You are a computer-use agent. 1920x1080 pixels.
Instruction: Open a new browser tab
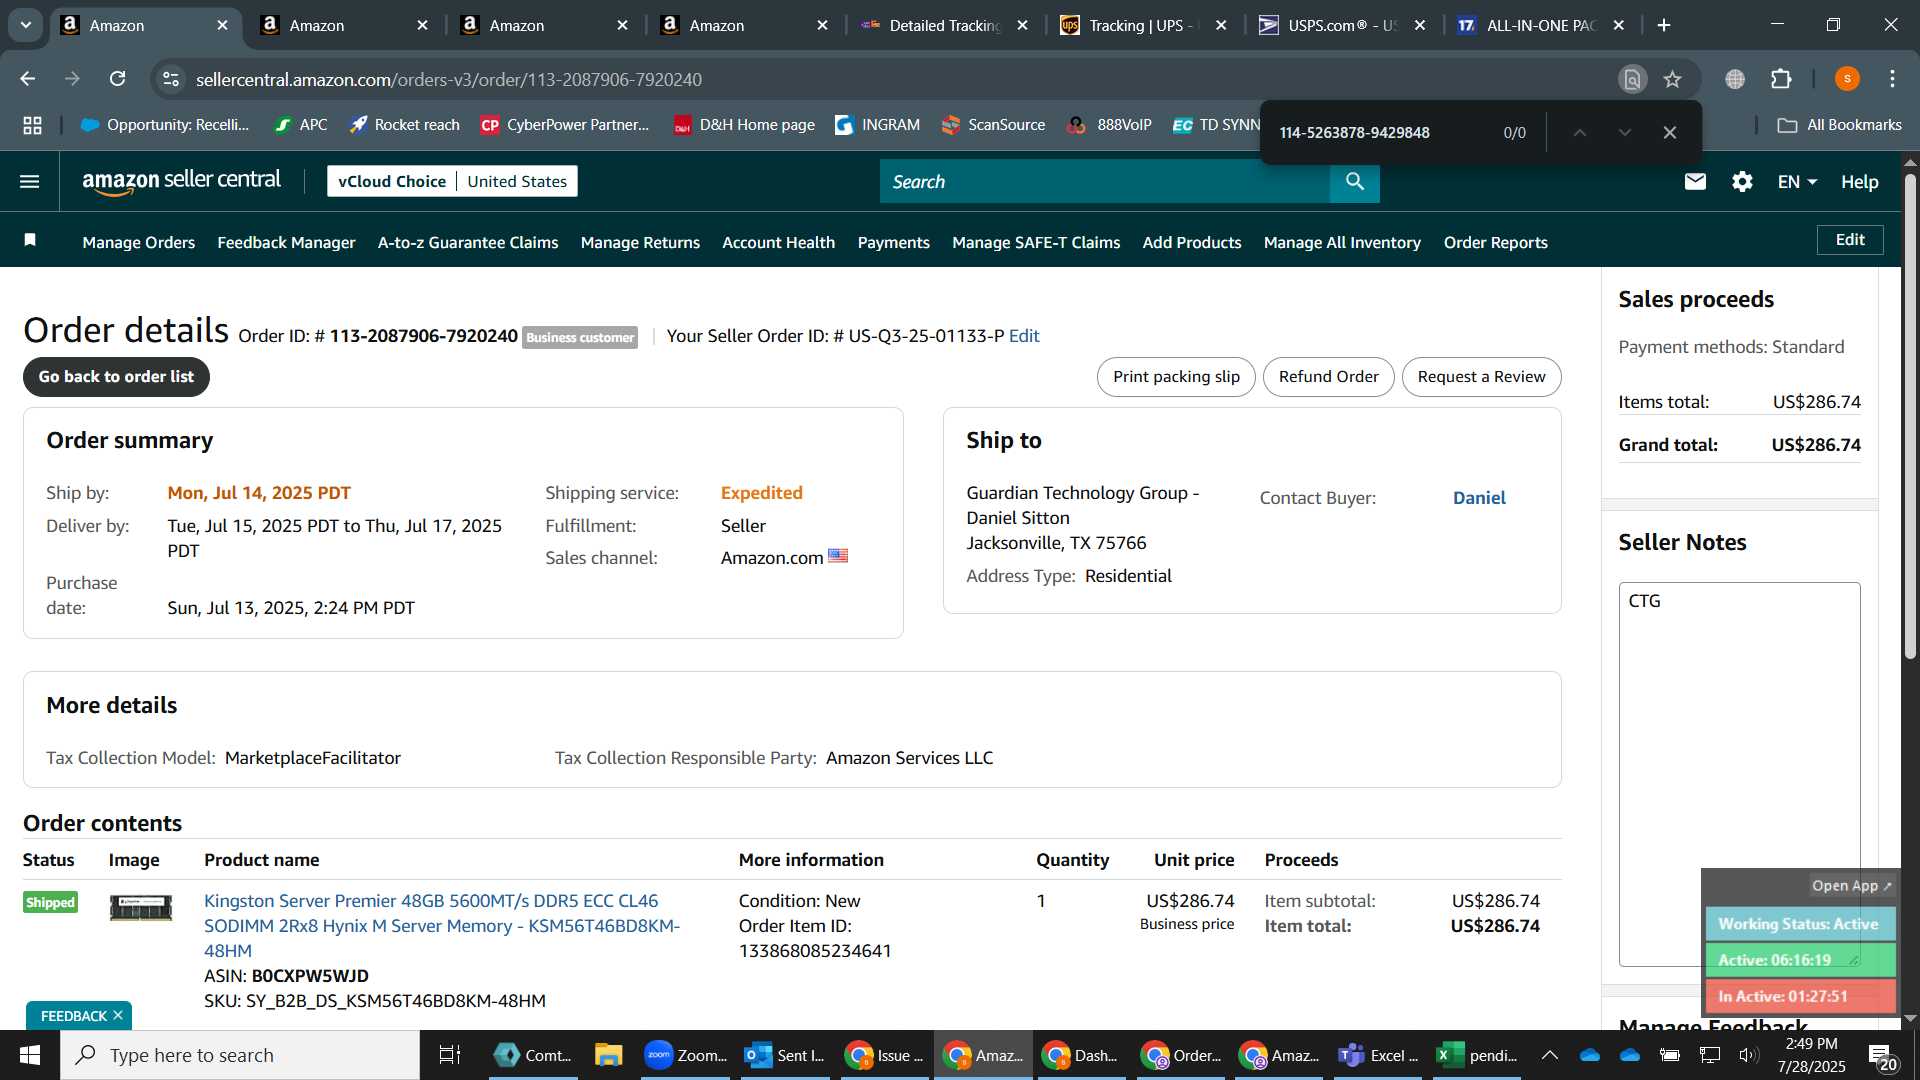1664,25
